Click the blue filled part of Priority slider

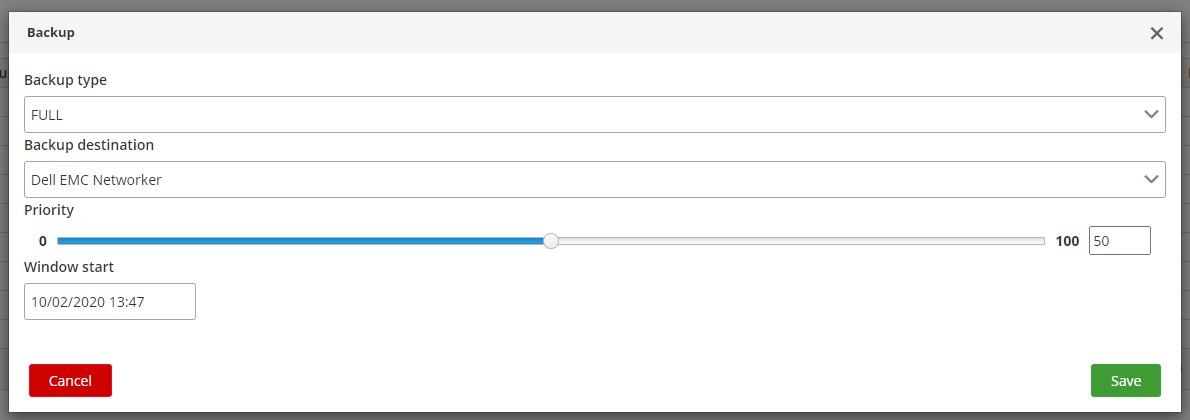pyautogui.click(x=300, y=241)
